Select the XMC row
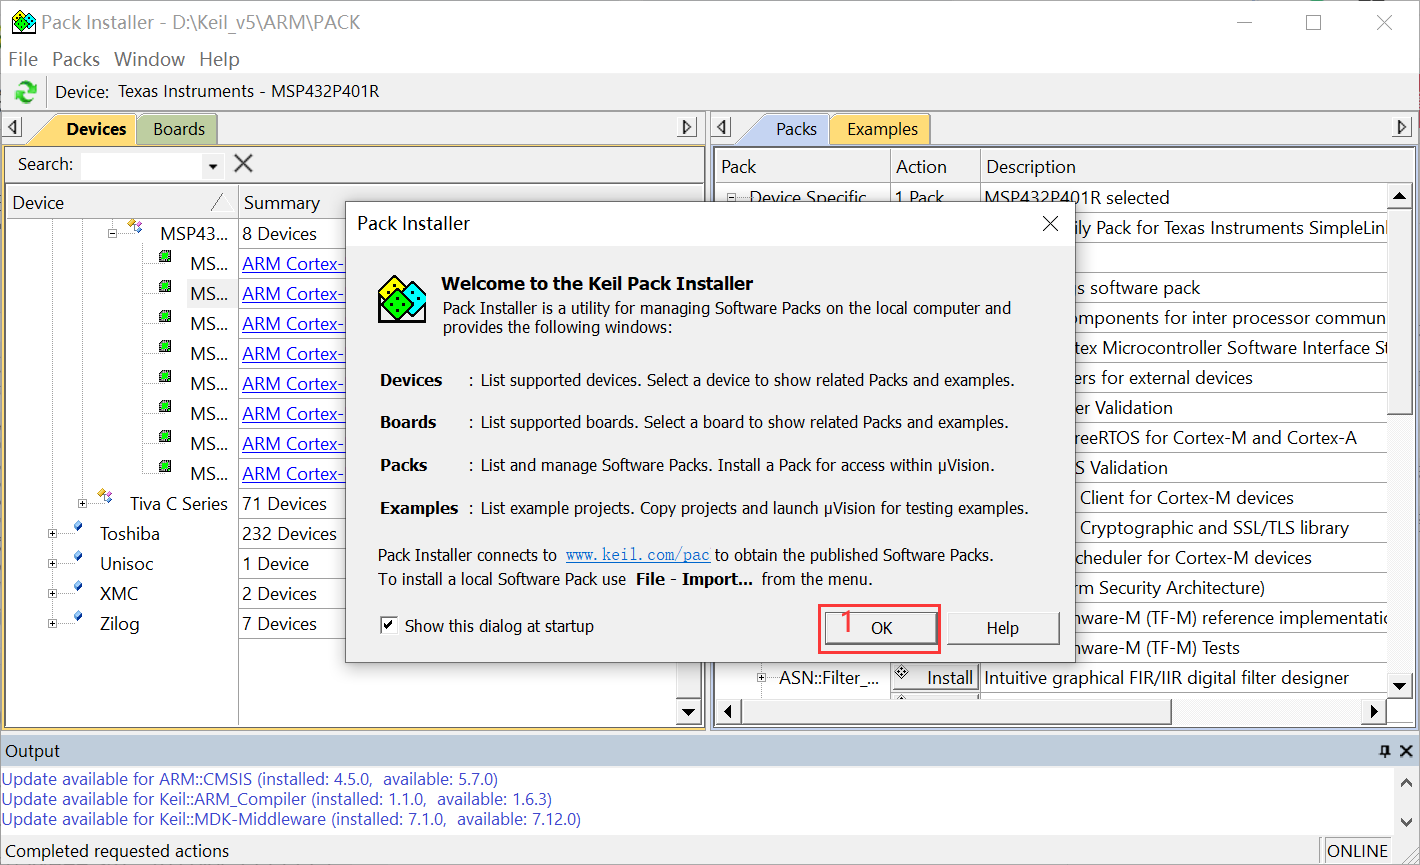1420x865 pixels. [119, 593]
